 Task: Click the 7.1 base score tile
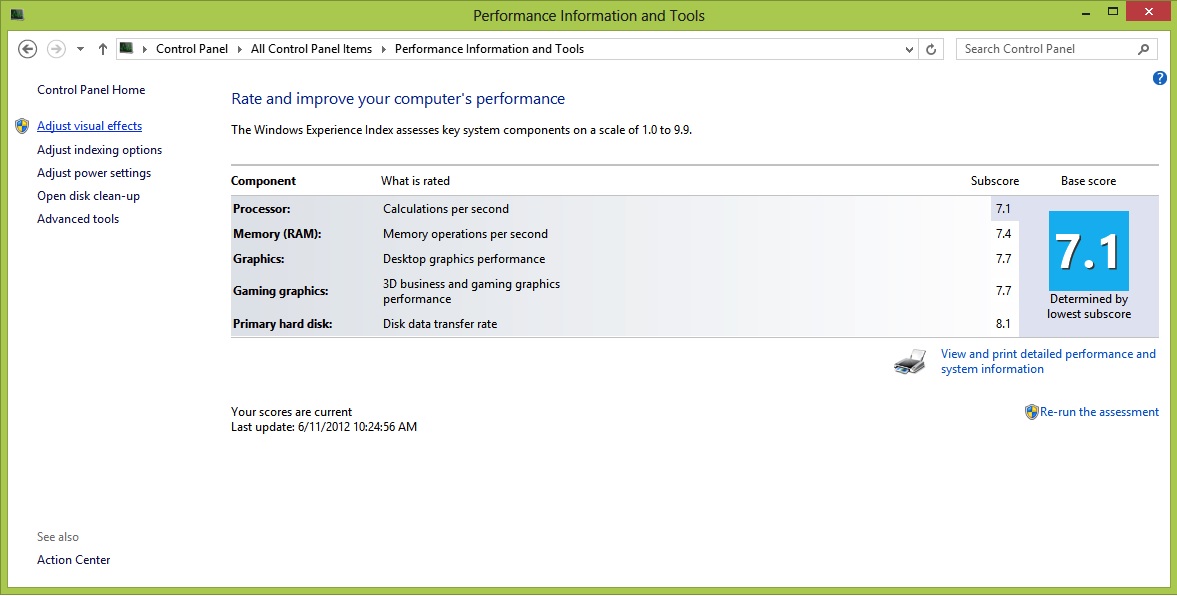1088,251
